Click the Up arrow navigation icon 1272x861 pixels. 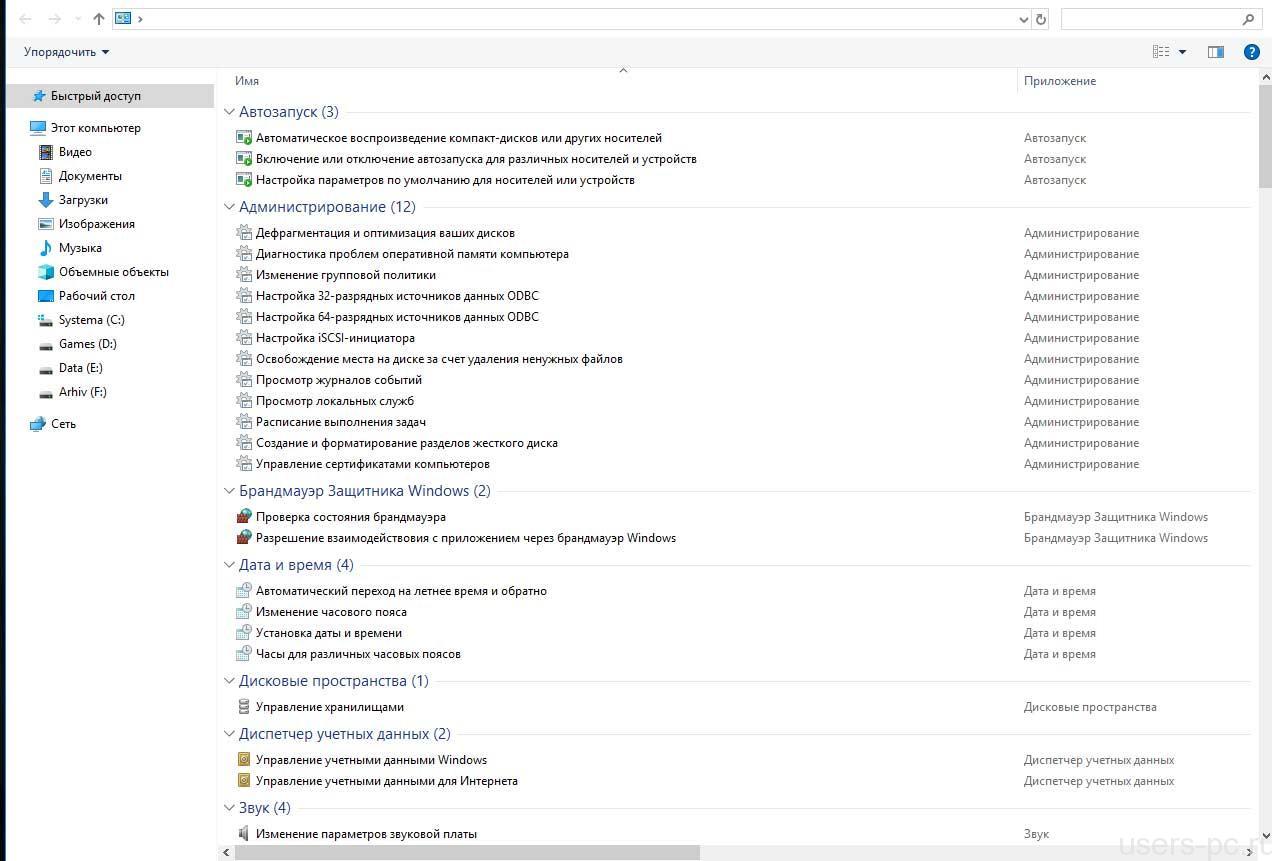click(x=98, y=19)
